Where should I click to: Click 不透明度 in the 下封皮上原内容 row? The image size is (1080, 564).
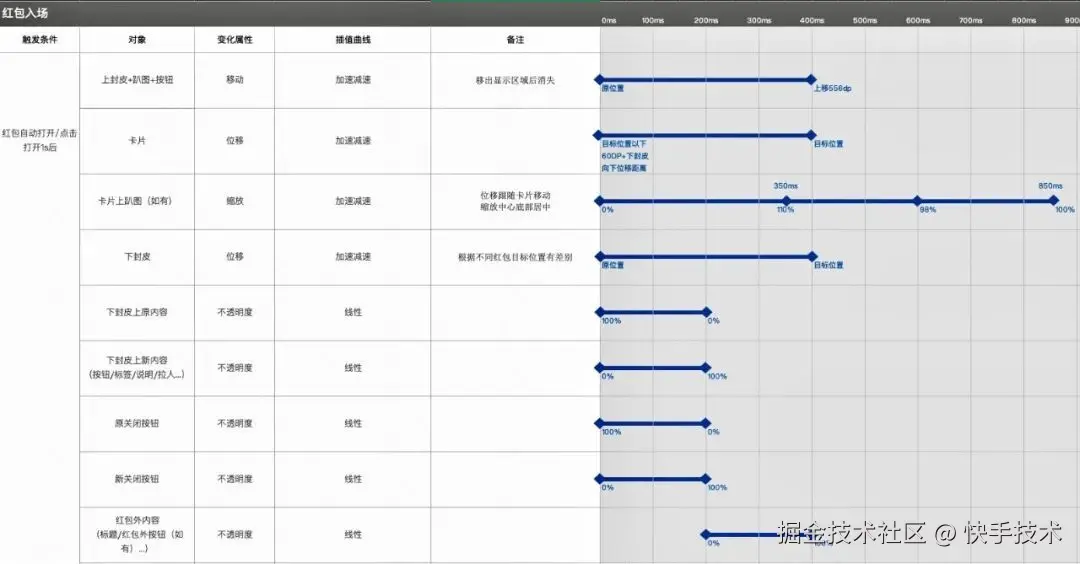[x=235, y=313]
